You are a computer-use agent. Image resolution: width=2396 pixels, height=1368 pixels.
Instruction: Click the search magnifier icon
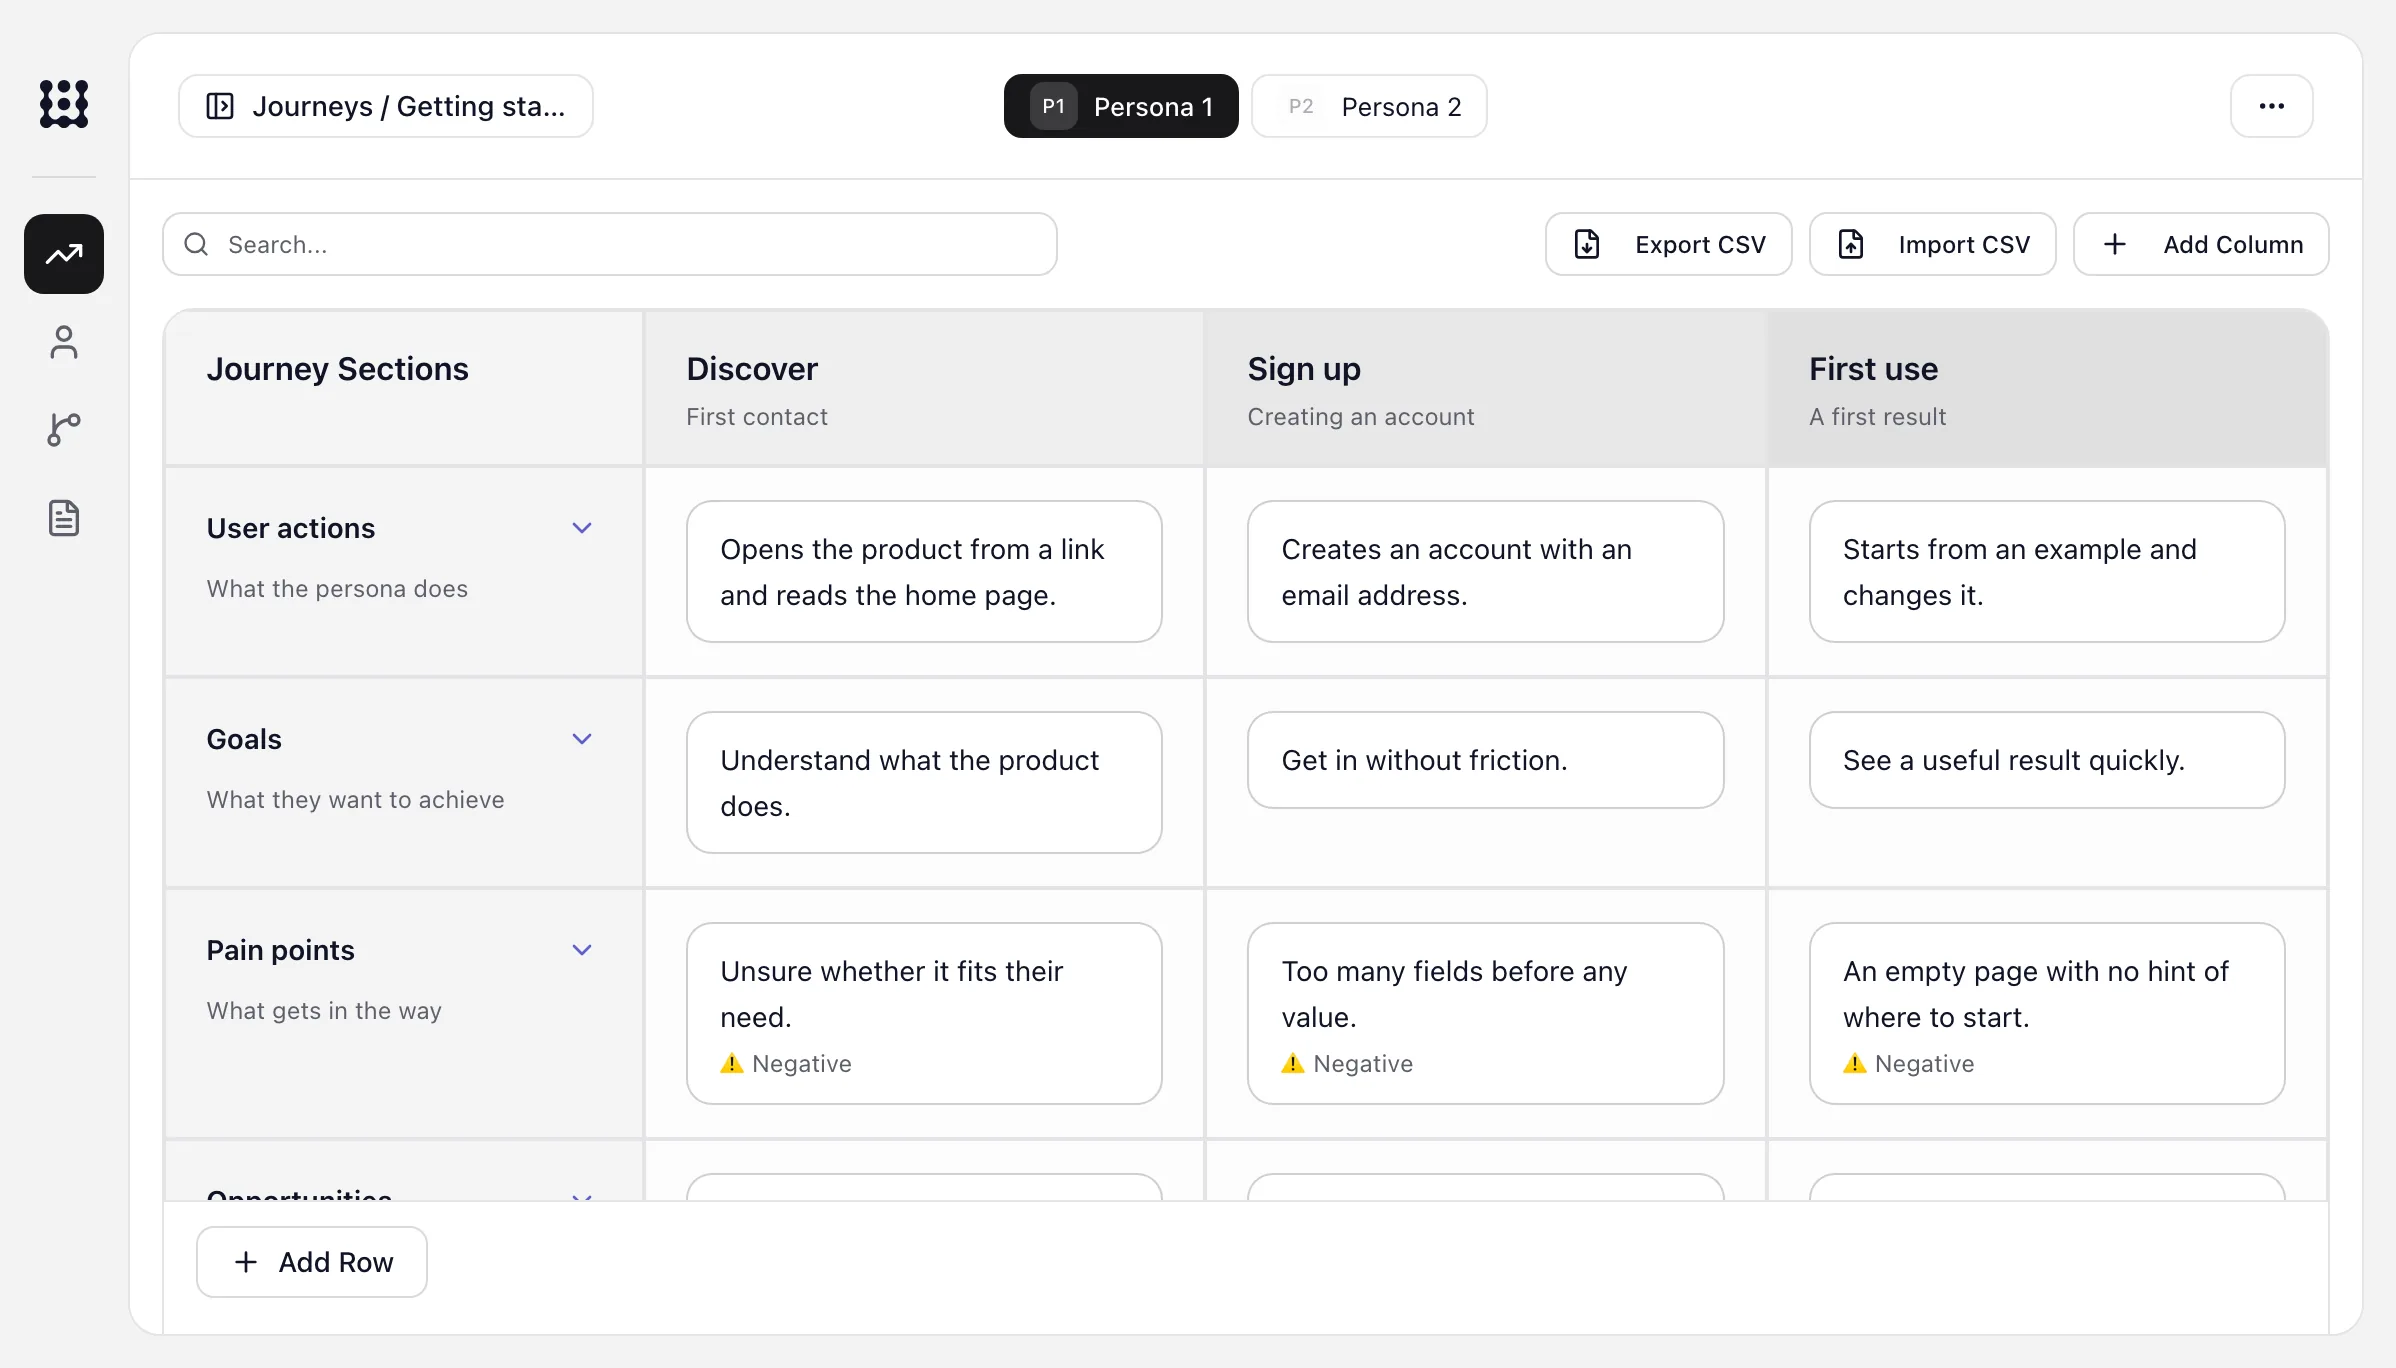tap(197, 244)
